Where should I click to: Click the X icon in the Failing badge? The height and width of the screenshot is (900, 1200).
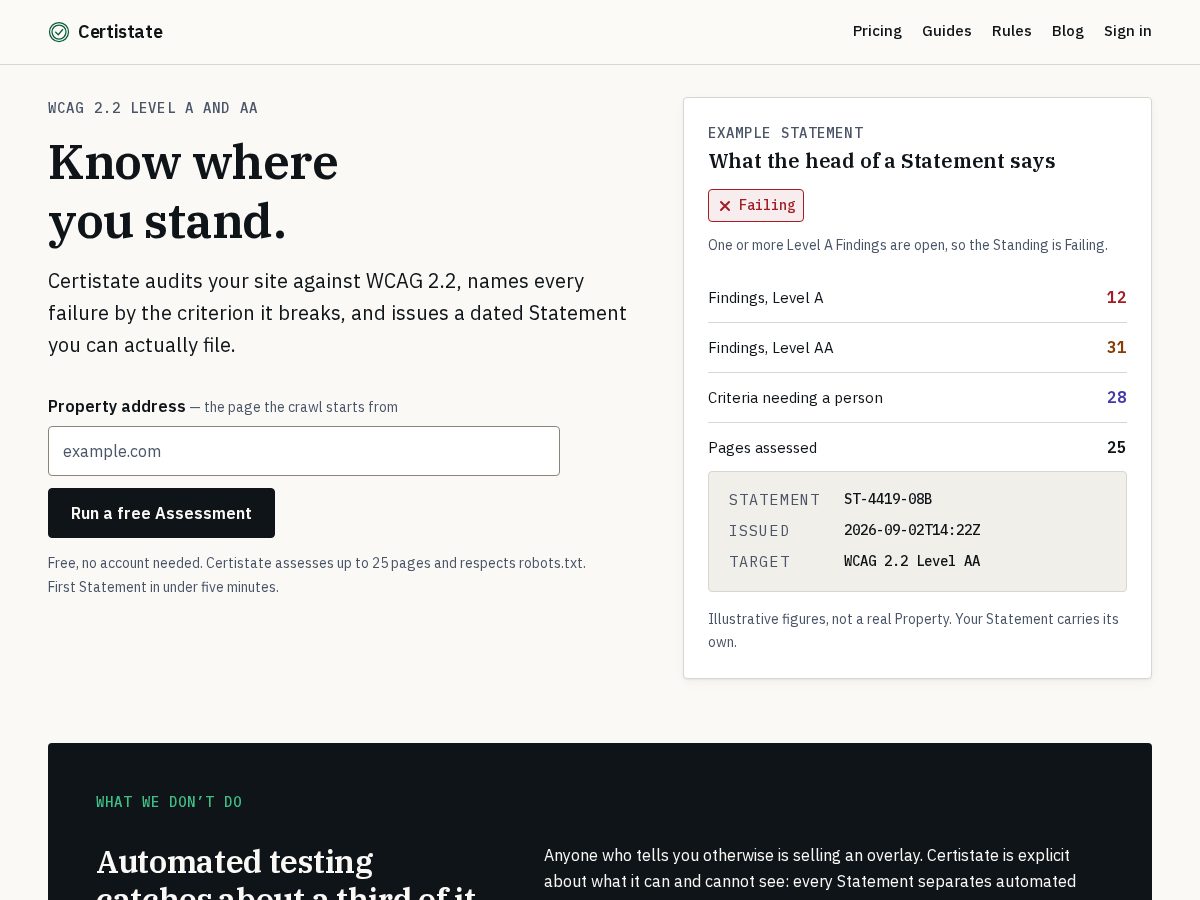(x=725, y=206)
